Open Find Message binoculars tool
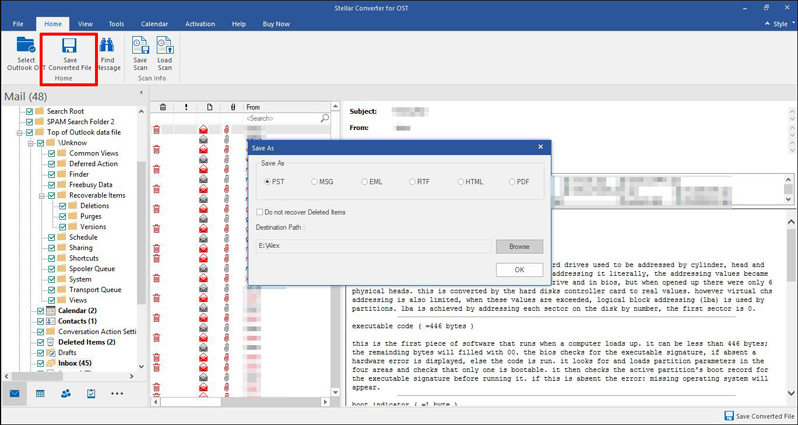Viewport: 798px width, 425px height. (x=106, y=55)
